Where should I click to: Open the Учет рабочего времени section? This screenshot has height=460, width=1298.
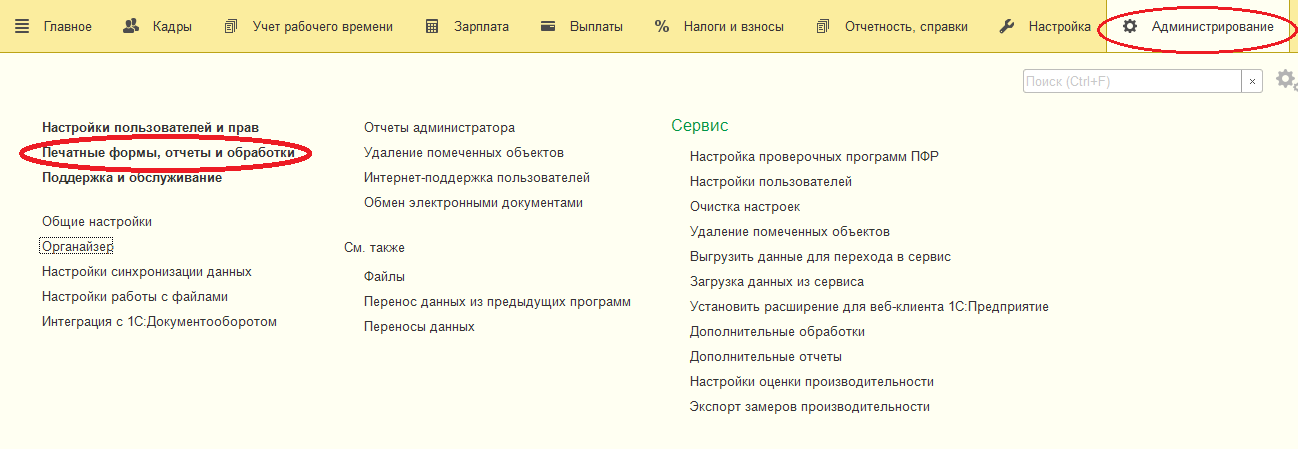click(322, 27)
